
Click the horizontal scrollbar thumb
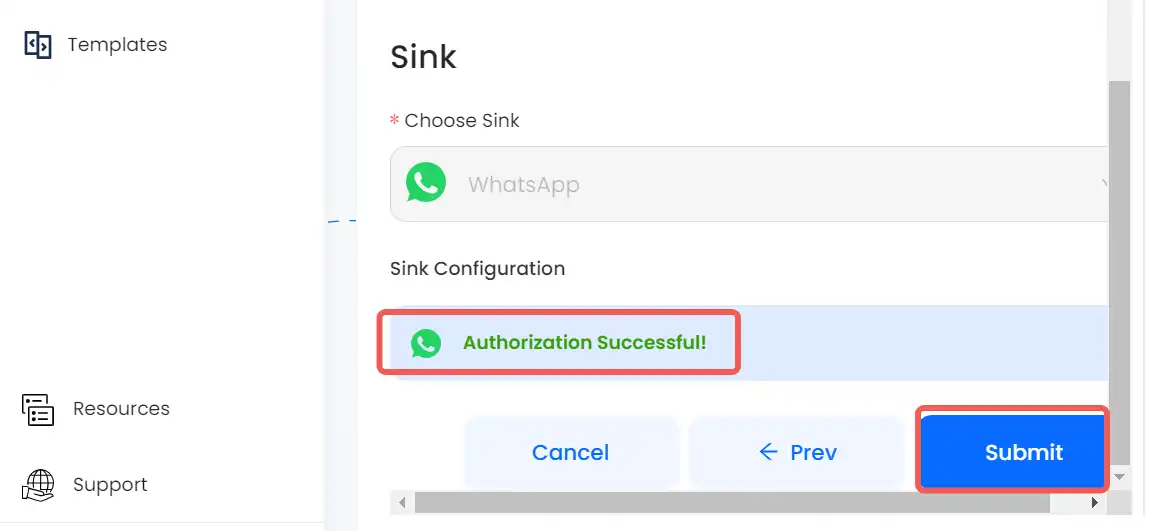tap(732, 503)
